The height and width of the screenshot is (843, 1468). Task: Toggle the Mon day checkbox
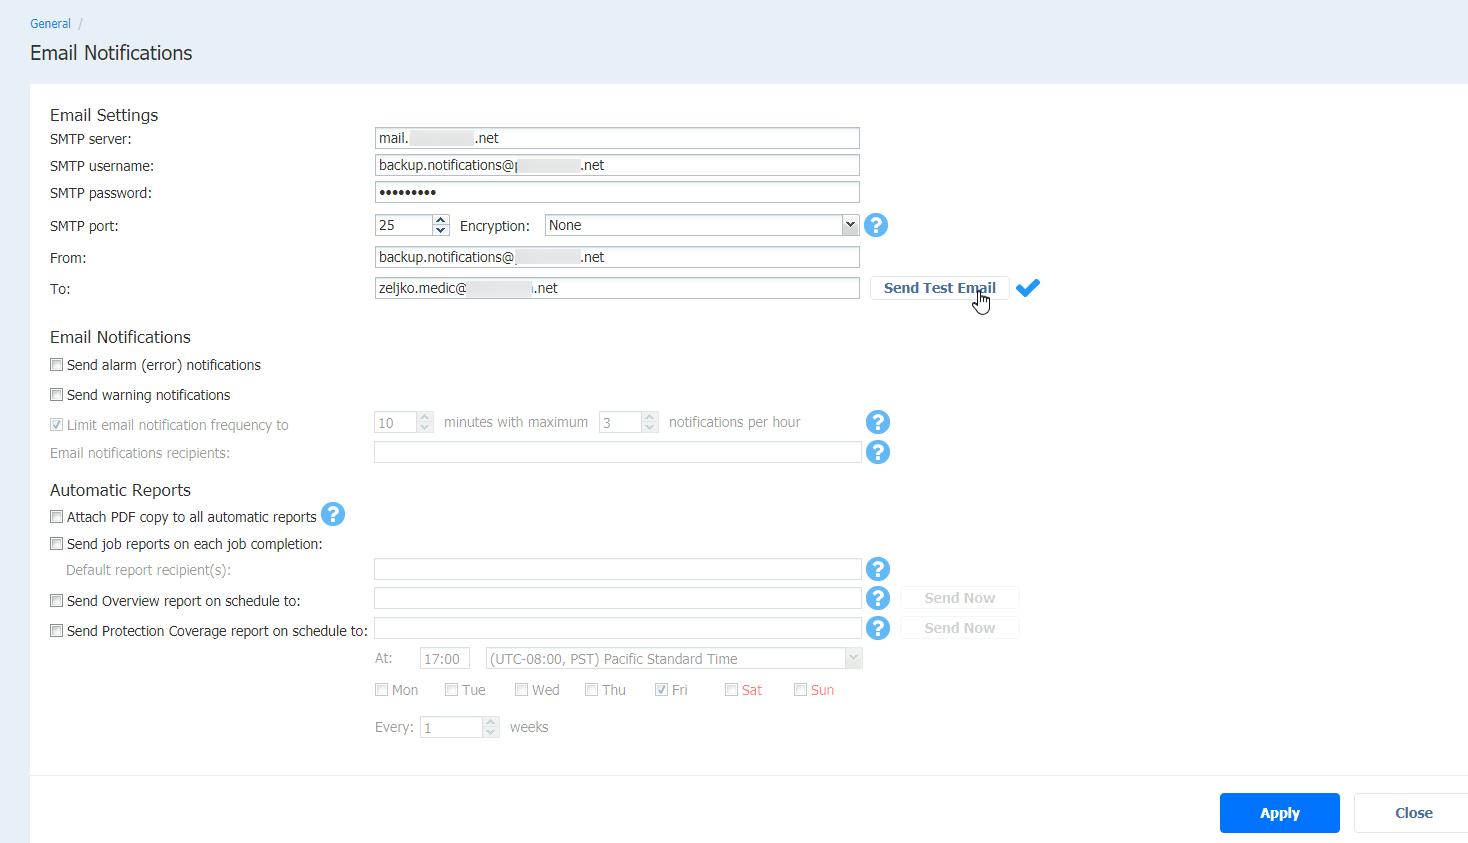[381, 690]
